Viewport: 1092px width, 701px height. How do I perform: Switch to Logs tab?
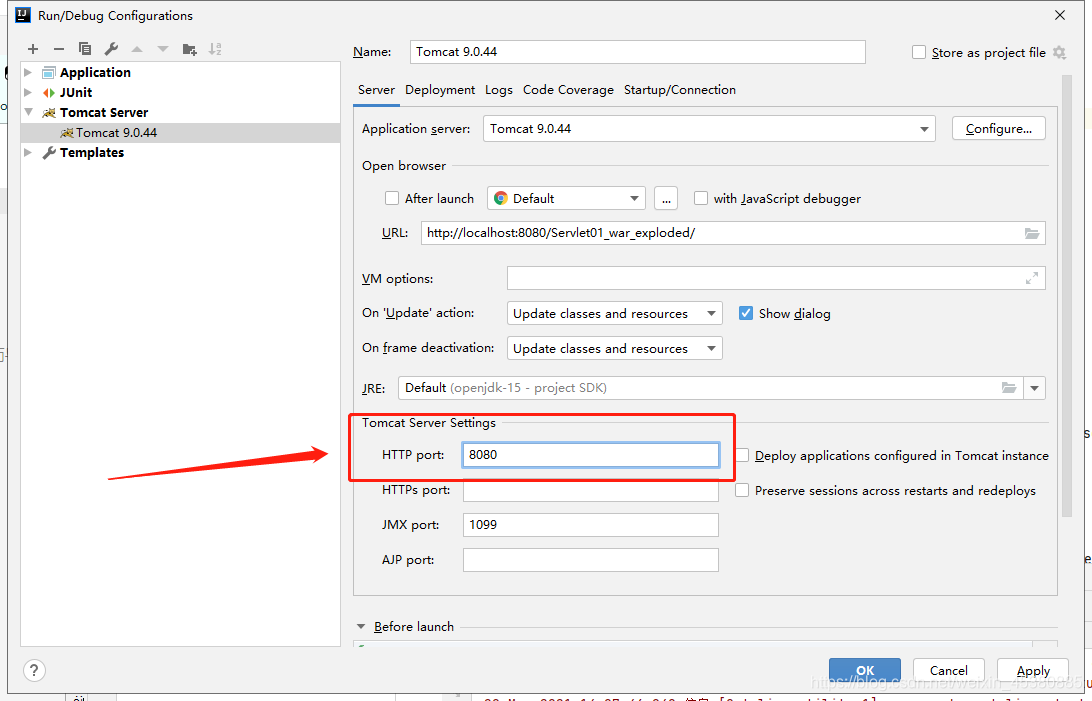[499, 90]
